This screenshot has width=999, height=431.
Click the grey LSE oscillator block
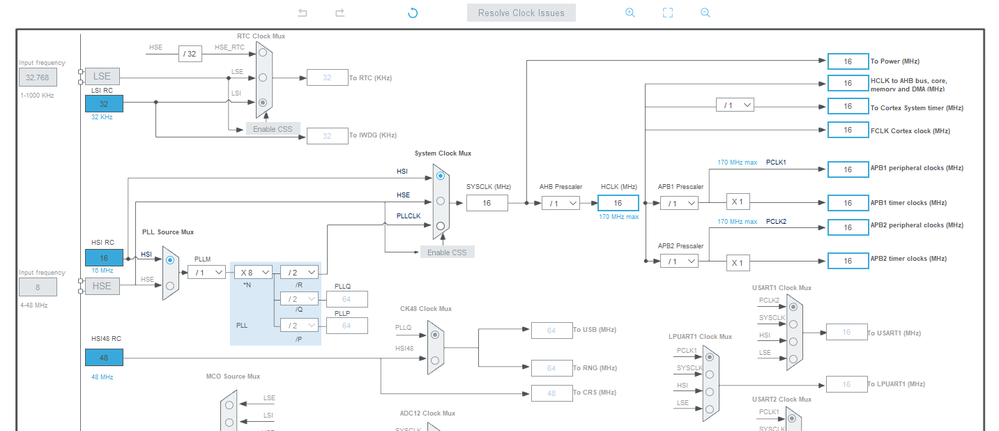pos(102,77)
